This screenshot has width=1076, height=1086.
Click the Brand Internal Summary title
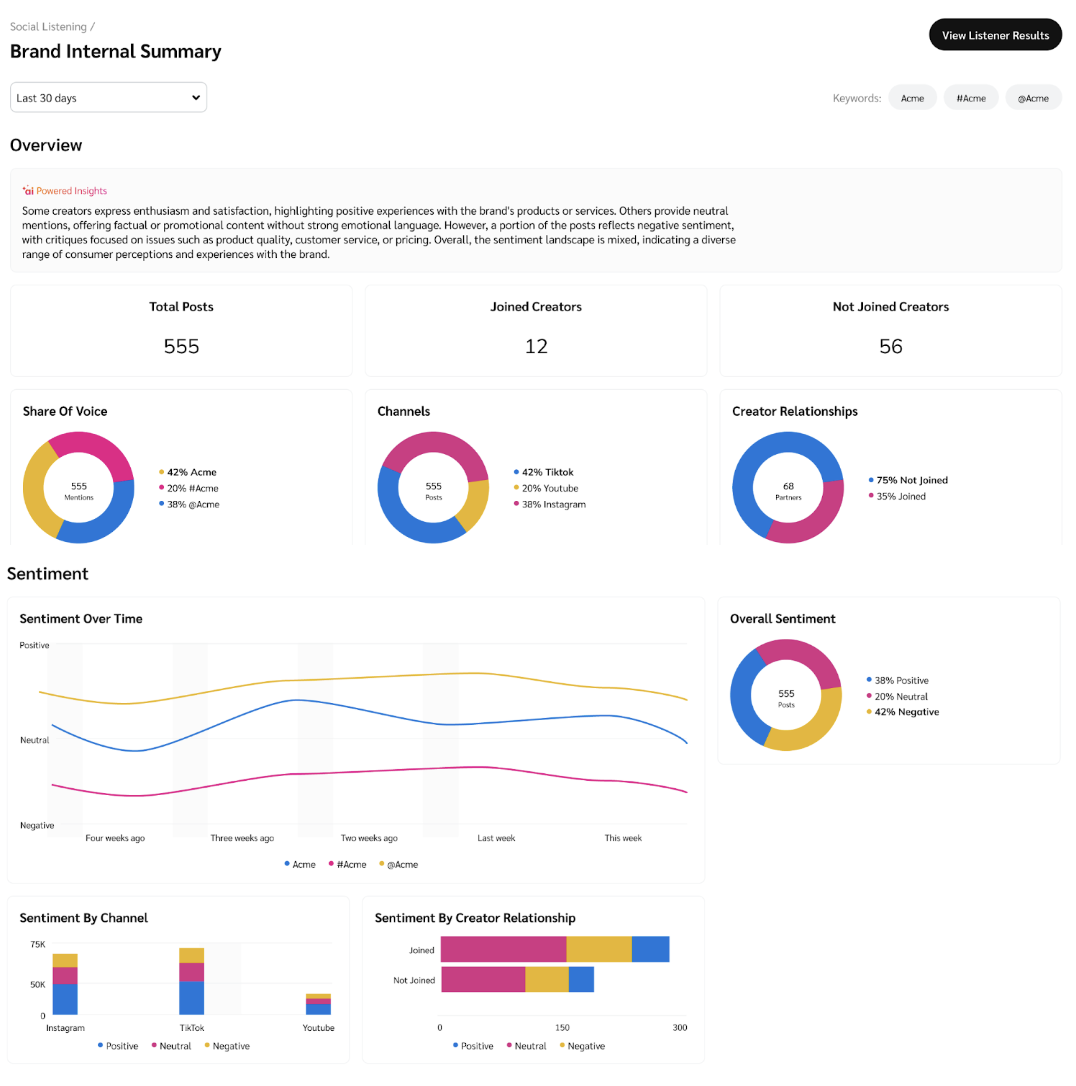pyautogui.click(x=116, y=51)
